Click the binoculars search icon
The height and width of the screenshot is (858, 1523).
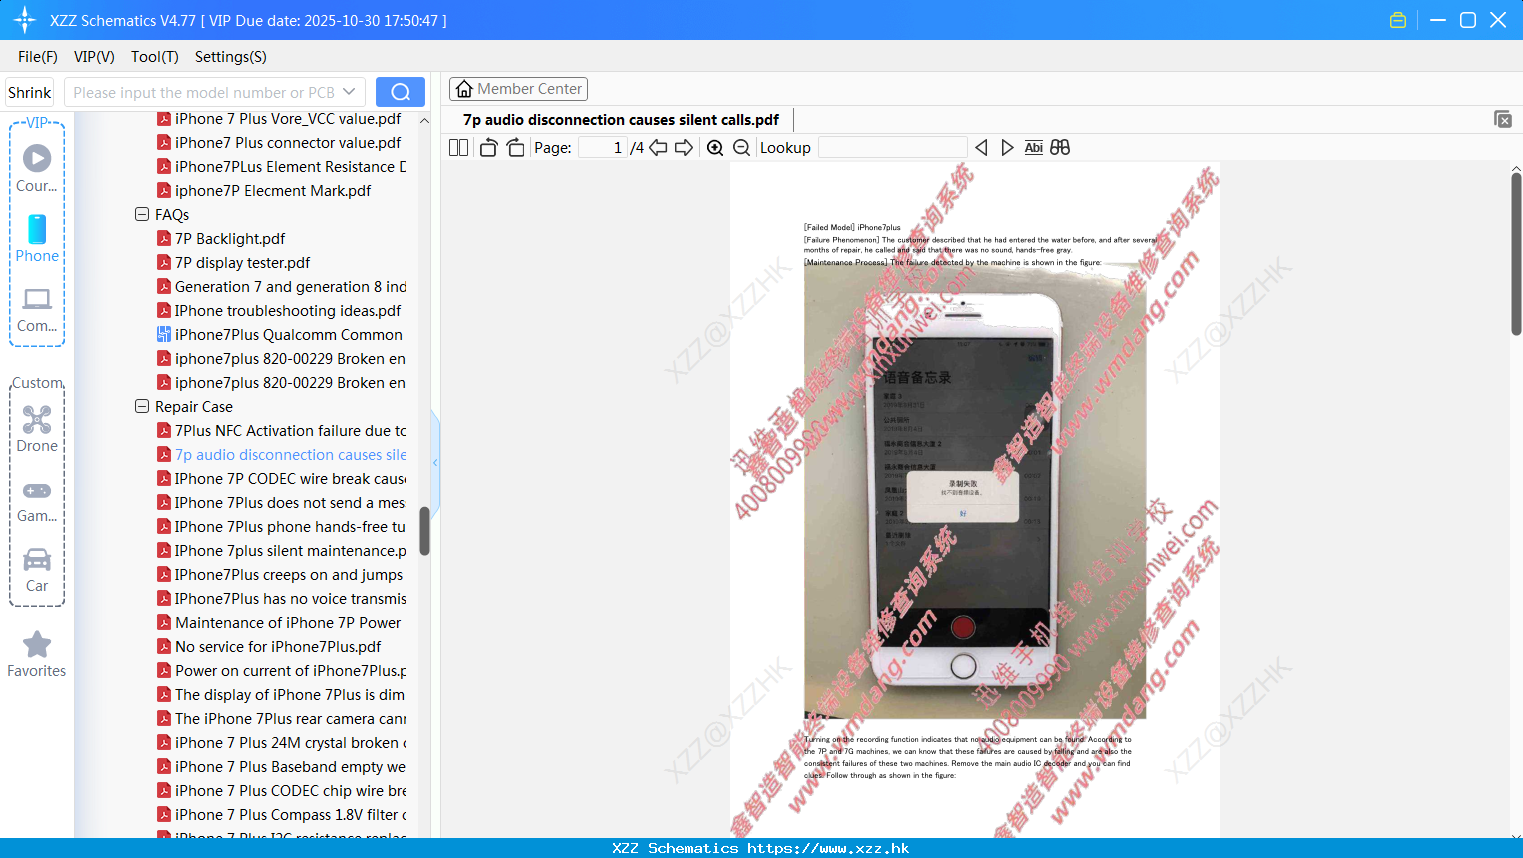point(1060,148)
